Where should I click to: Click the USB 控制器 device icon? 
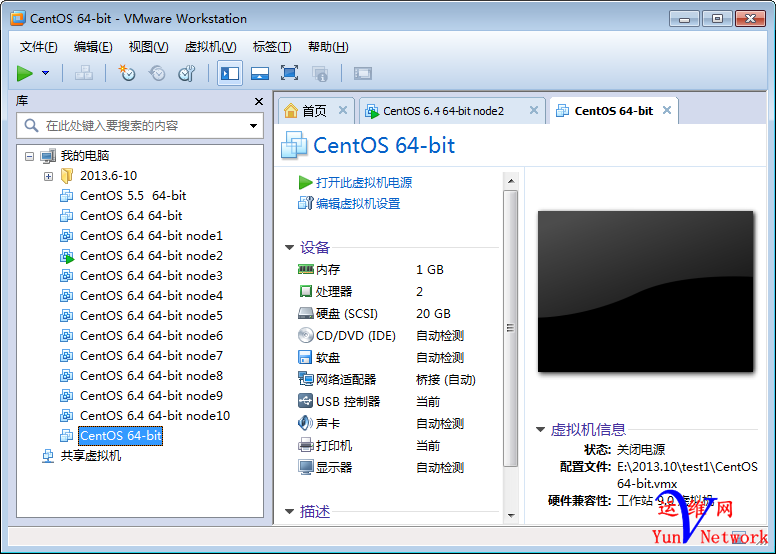coord(305,401)
